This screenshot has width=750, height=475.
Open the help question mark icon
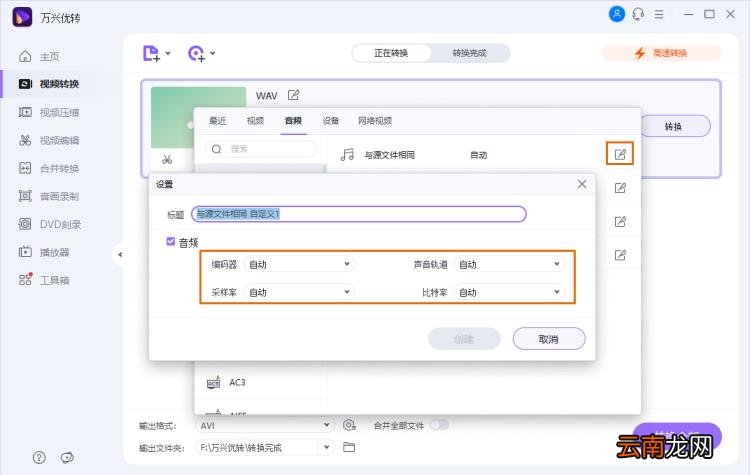tap(39, 457)
